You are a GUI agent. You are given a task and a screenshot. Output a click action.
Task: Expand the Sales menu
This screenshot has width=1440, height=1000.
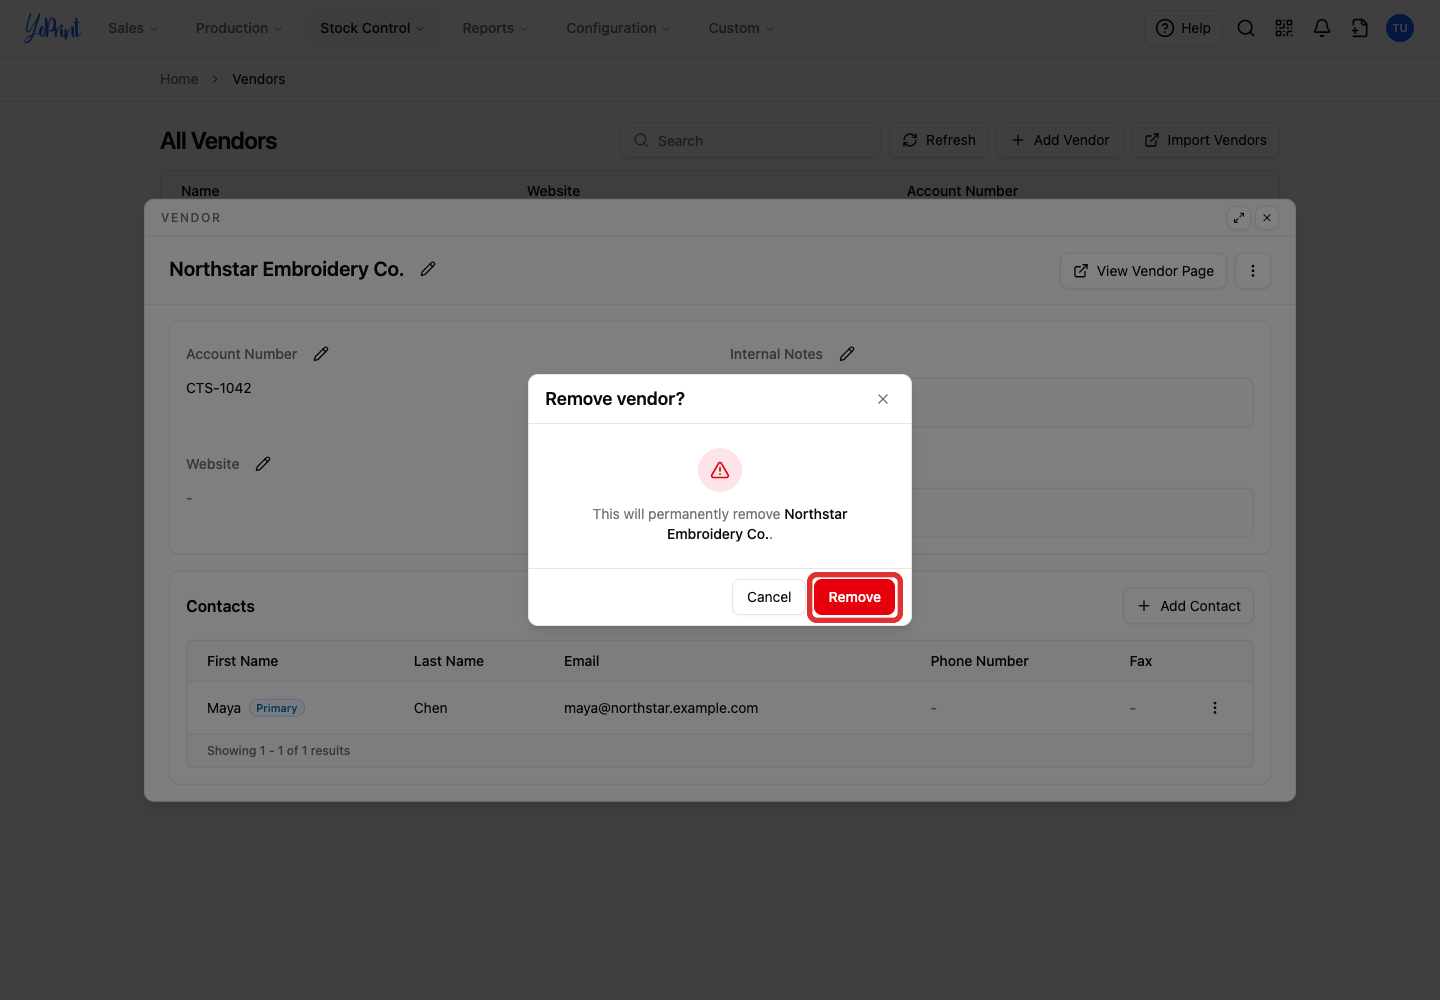[x=133, y=28]
